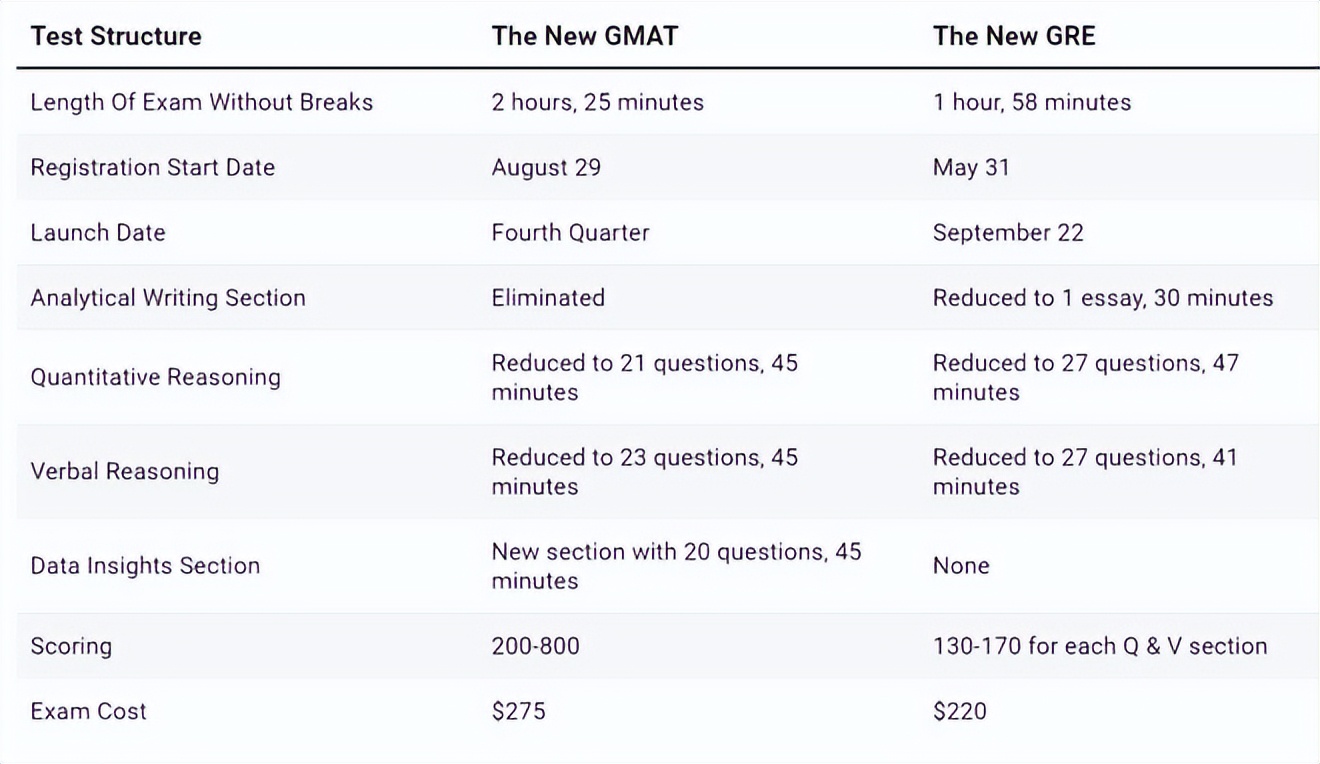
Task: Click the Test Structure column header
Action: point(116,37)
